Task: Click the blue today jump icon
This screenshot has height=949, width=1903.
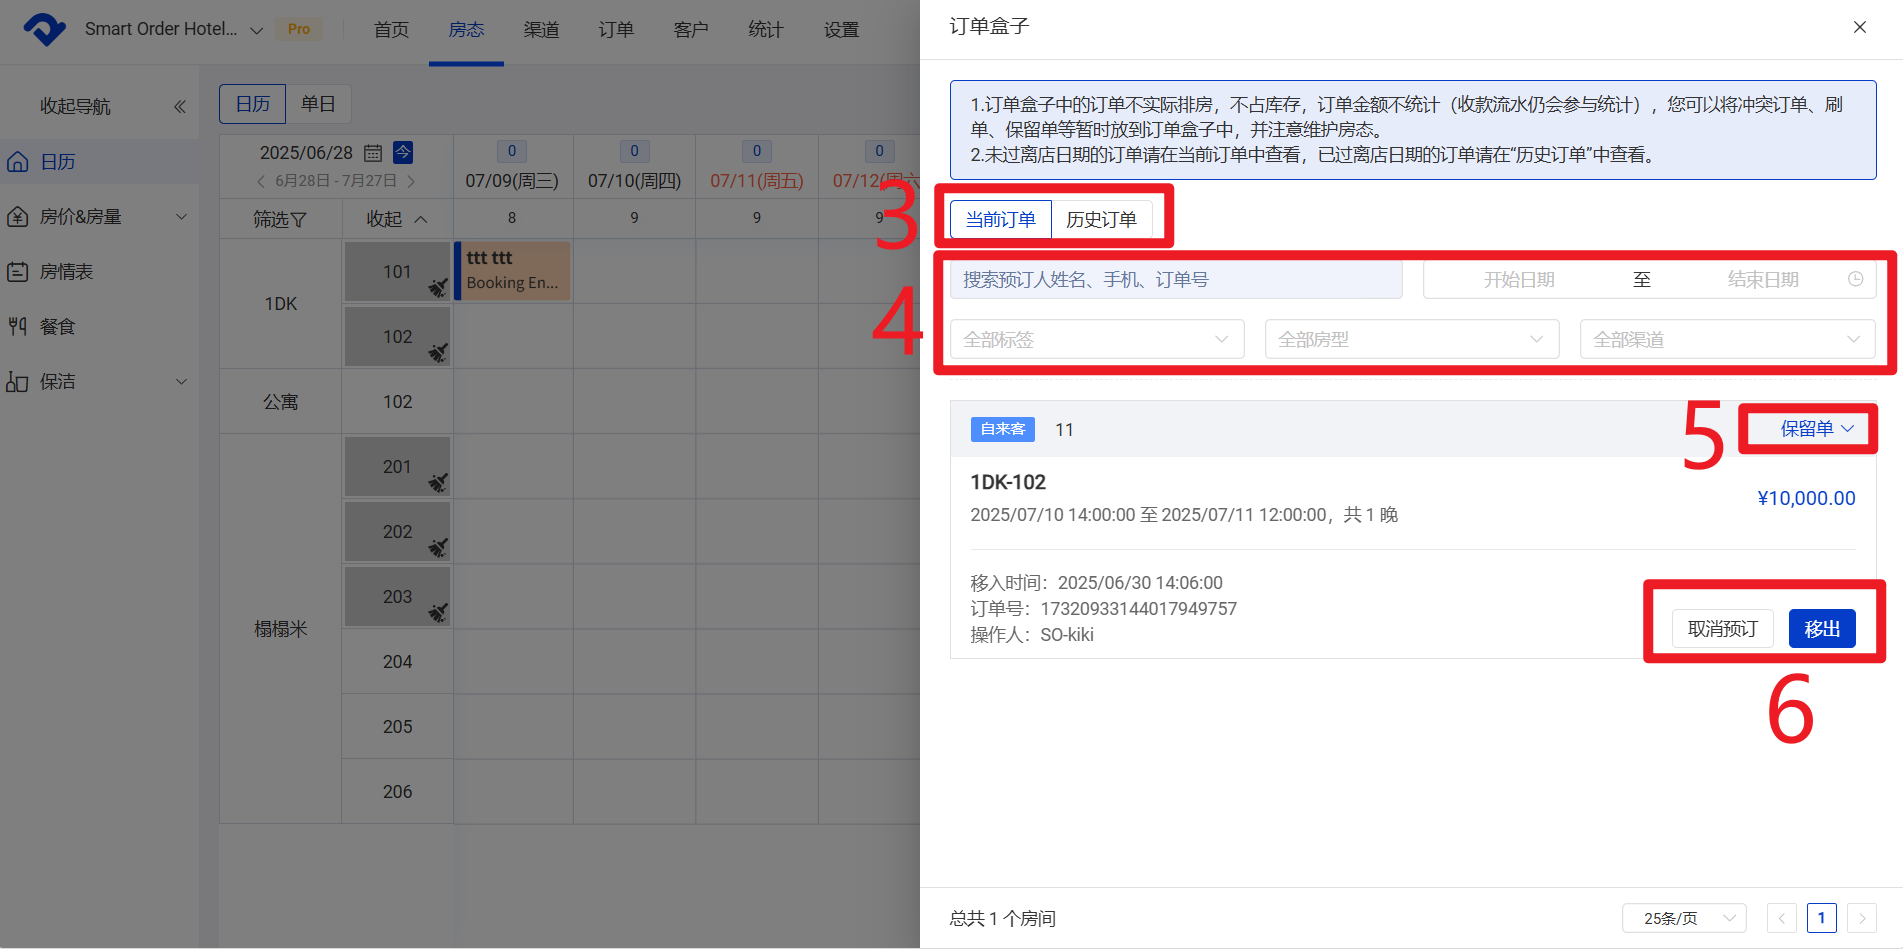Action: (403, 152)
